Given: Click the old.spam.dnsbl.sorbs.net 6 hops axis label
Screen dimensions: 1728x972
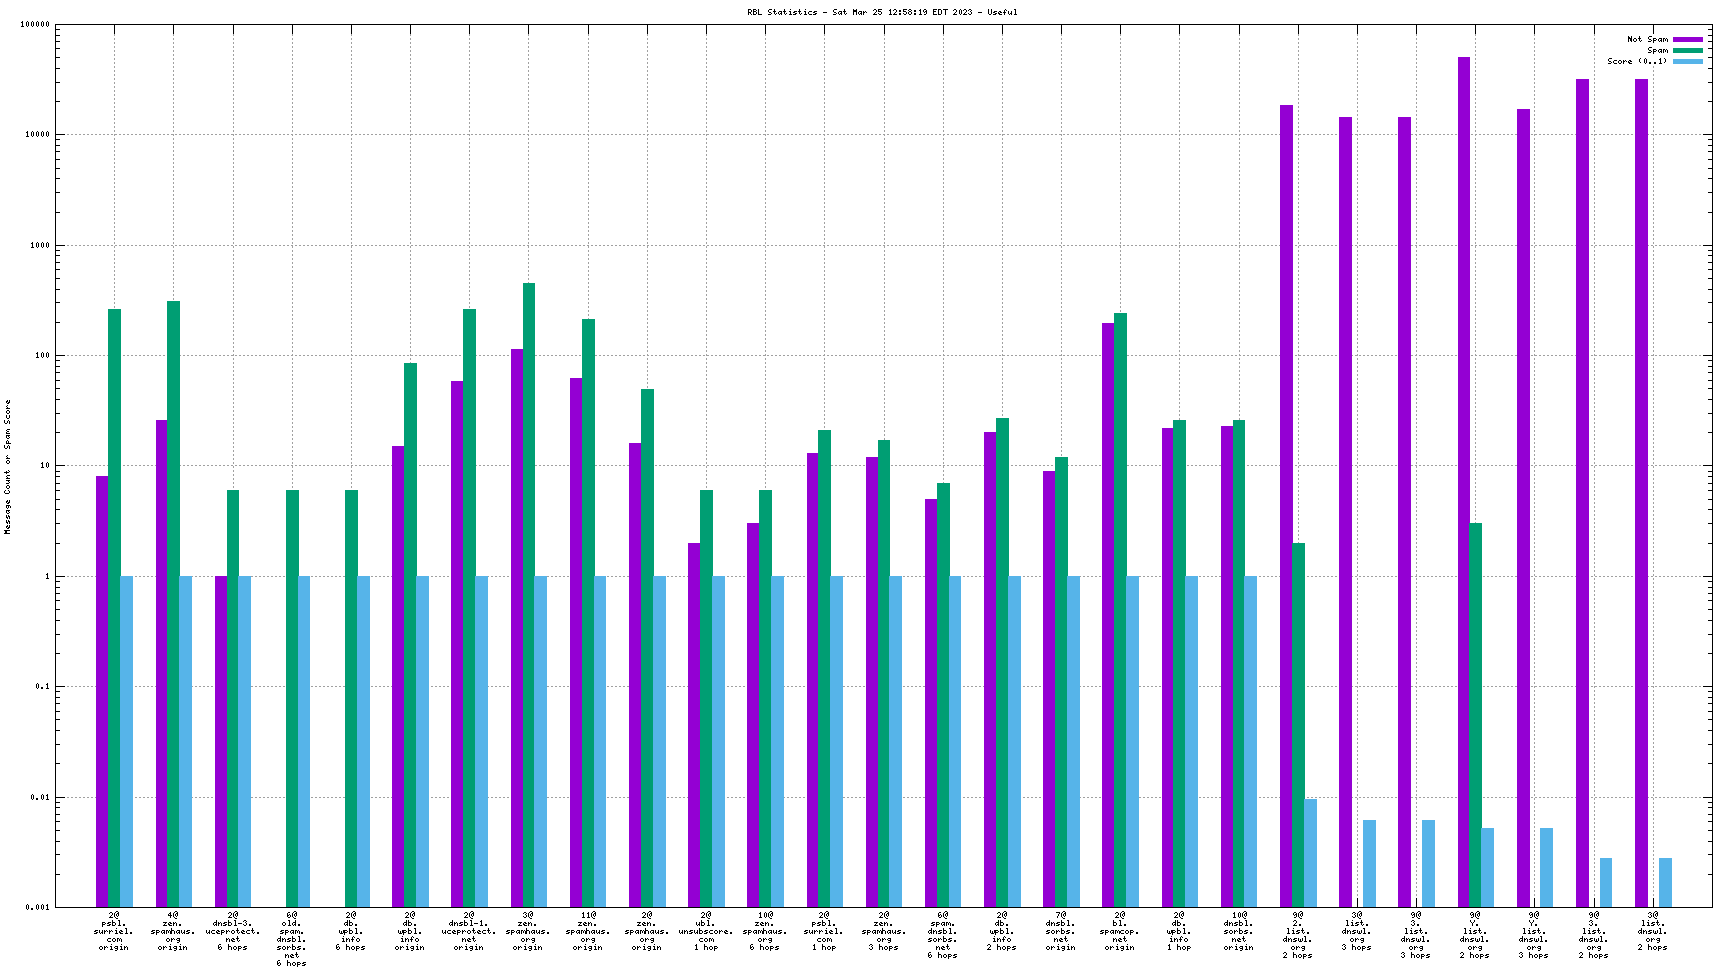Looking at the screenshot, I should coord(291,939).
